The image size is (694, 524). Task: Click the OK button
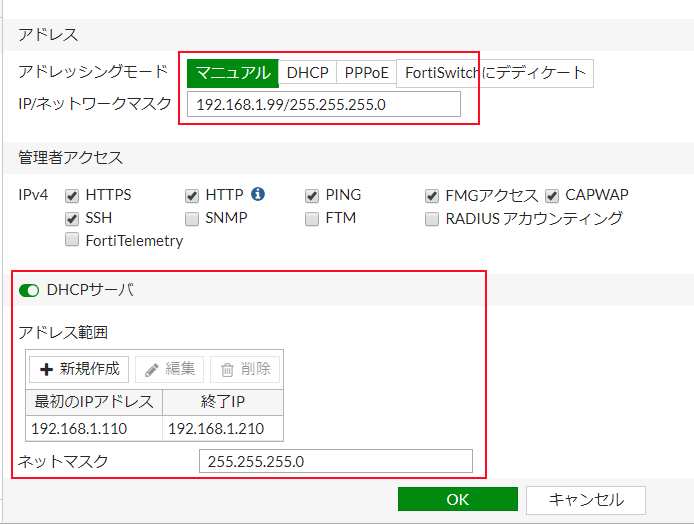point(458,500)
